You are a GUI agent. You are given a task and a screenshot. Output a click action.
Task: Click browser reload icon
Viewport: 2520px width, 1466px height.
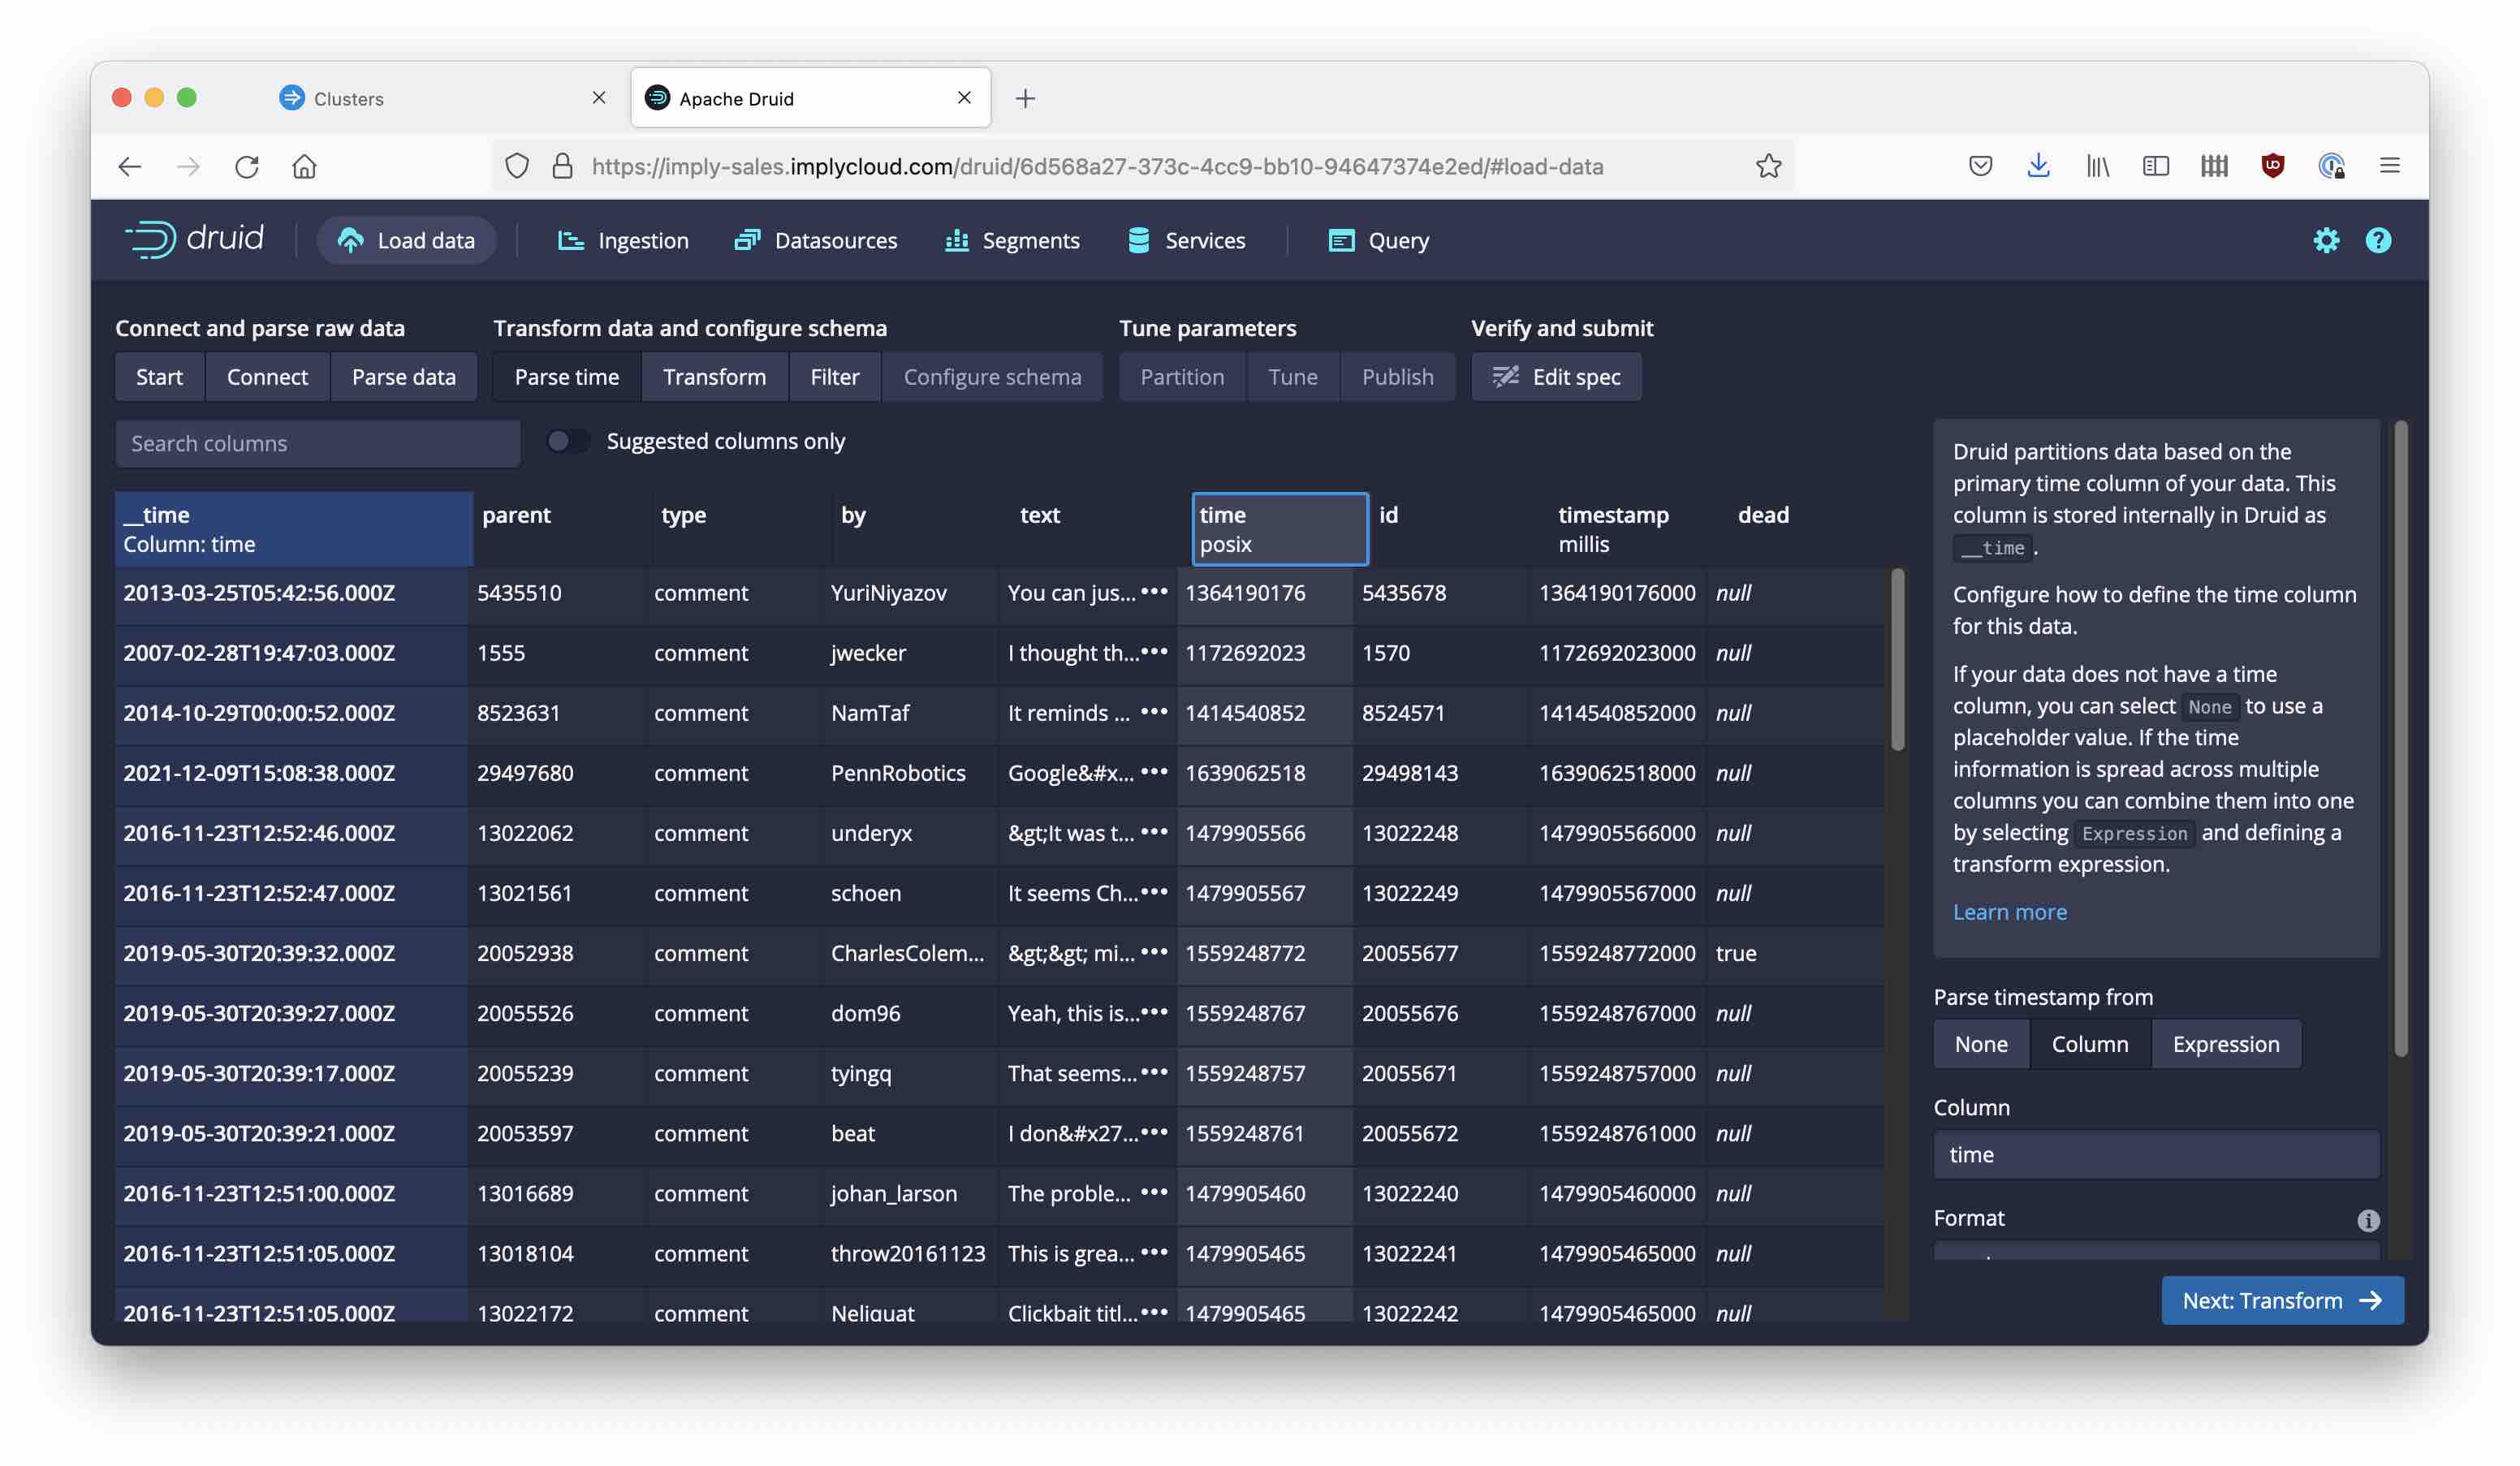[247, 166]
